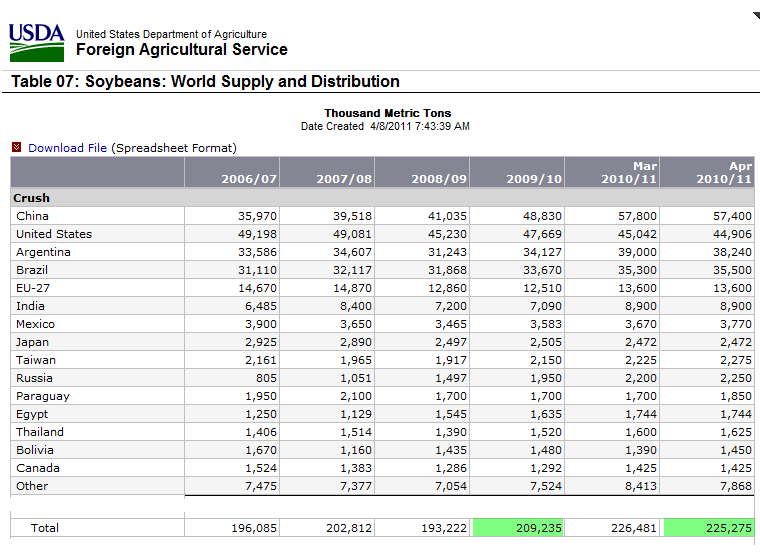
Task: Click Brazil value 33,670
Action: point(542,270)
